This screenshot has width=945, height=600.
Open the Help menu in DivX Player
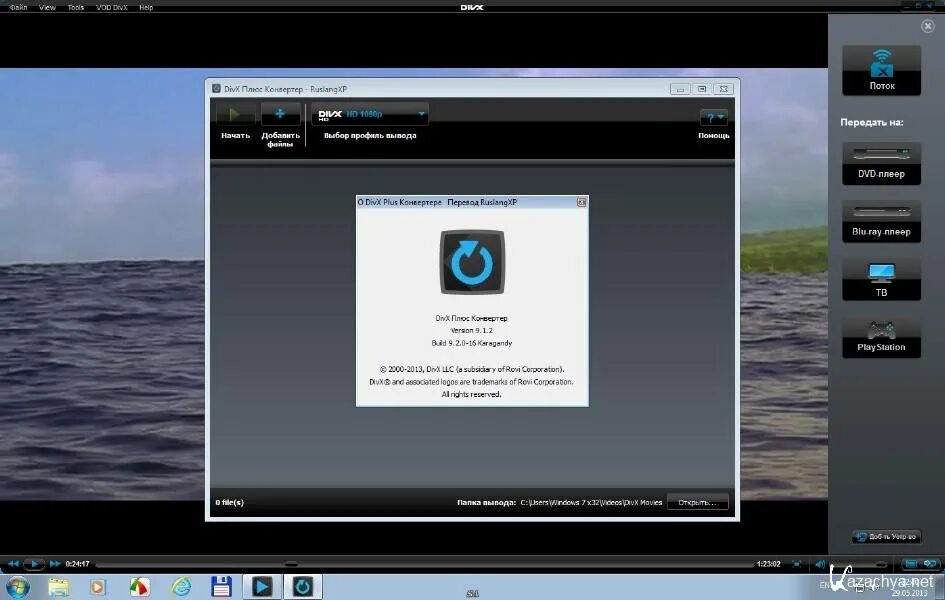point(146,7)
